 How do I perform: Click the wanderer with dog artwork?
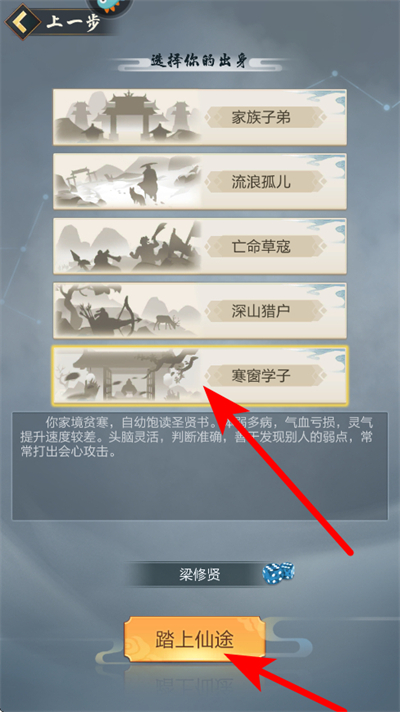tap(128, 182)
